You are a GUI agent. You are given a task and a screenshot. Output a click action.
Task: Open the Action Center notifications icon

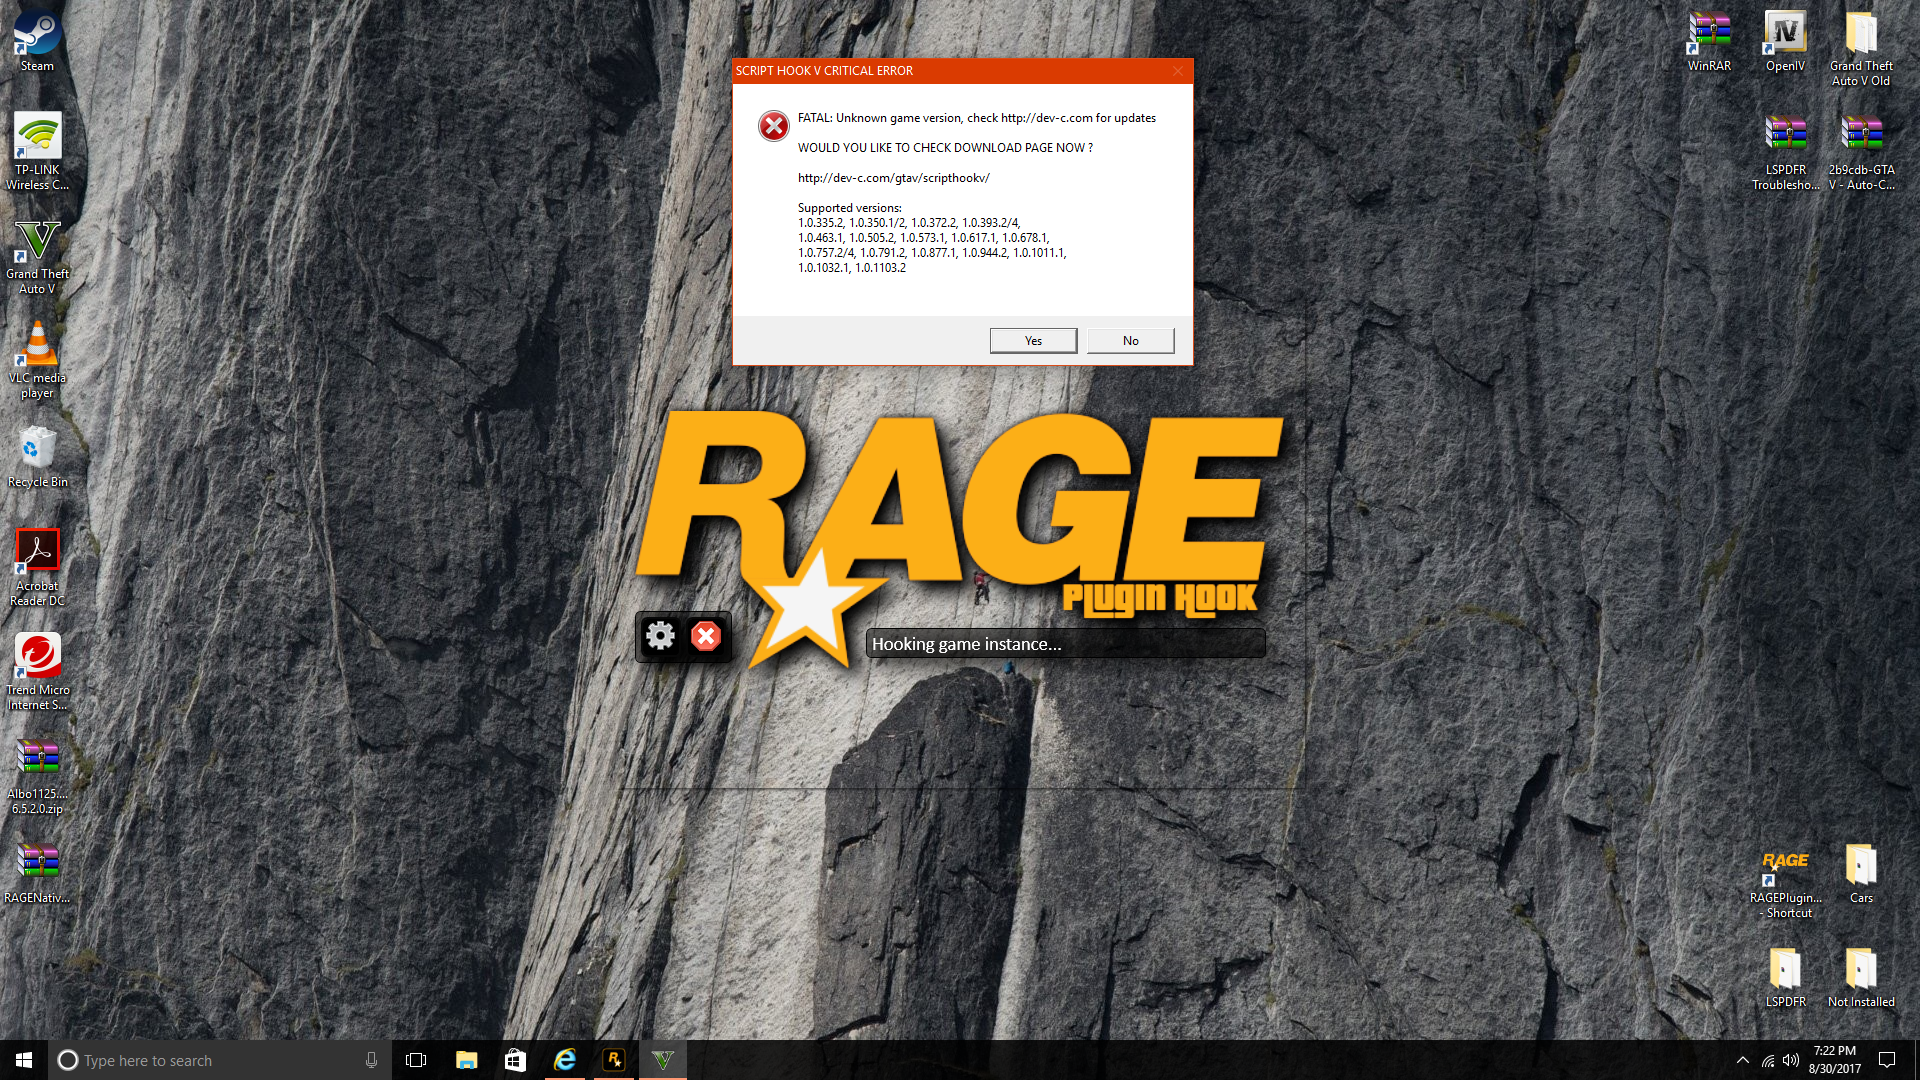tap(1887, 1060)
